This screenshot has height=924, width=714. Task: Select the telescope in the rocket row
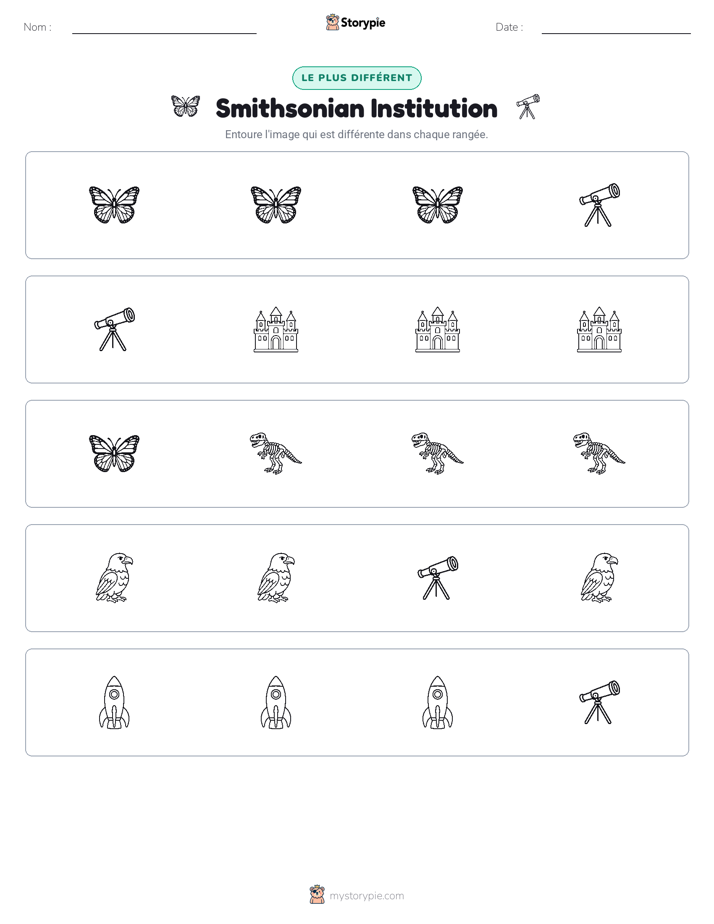pos(599,702)
